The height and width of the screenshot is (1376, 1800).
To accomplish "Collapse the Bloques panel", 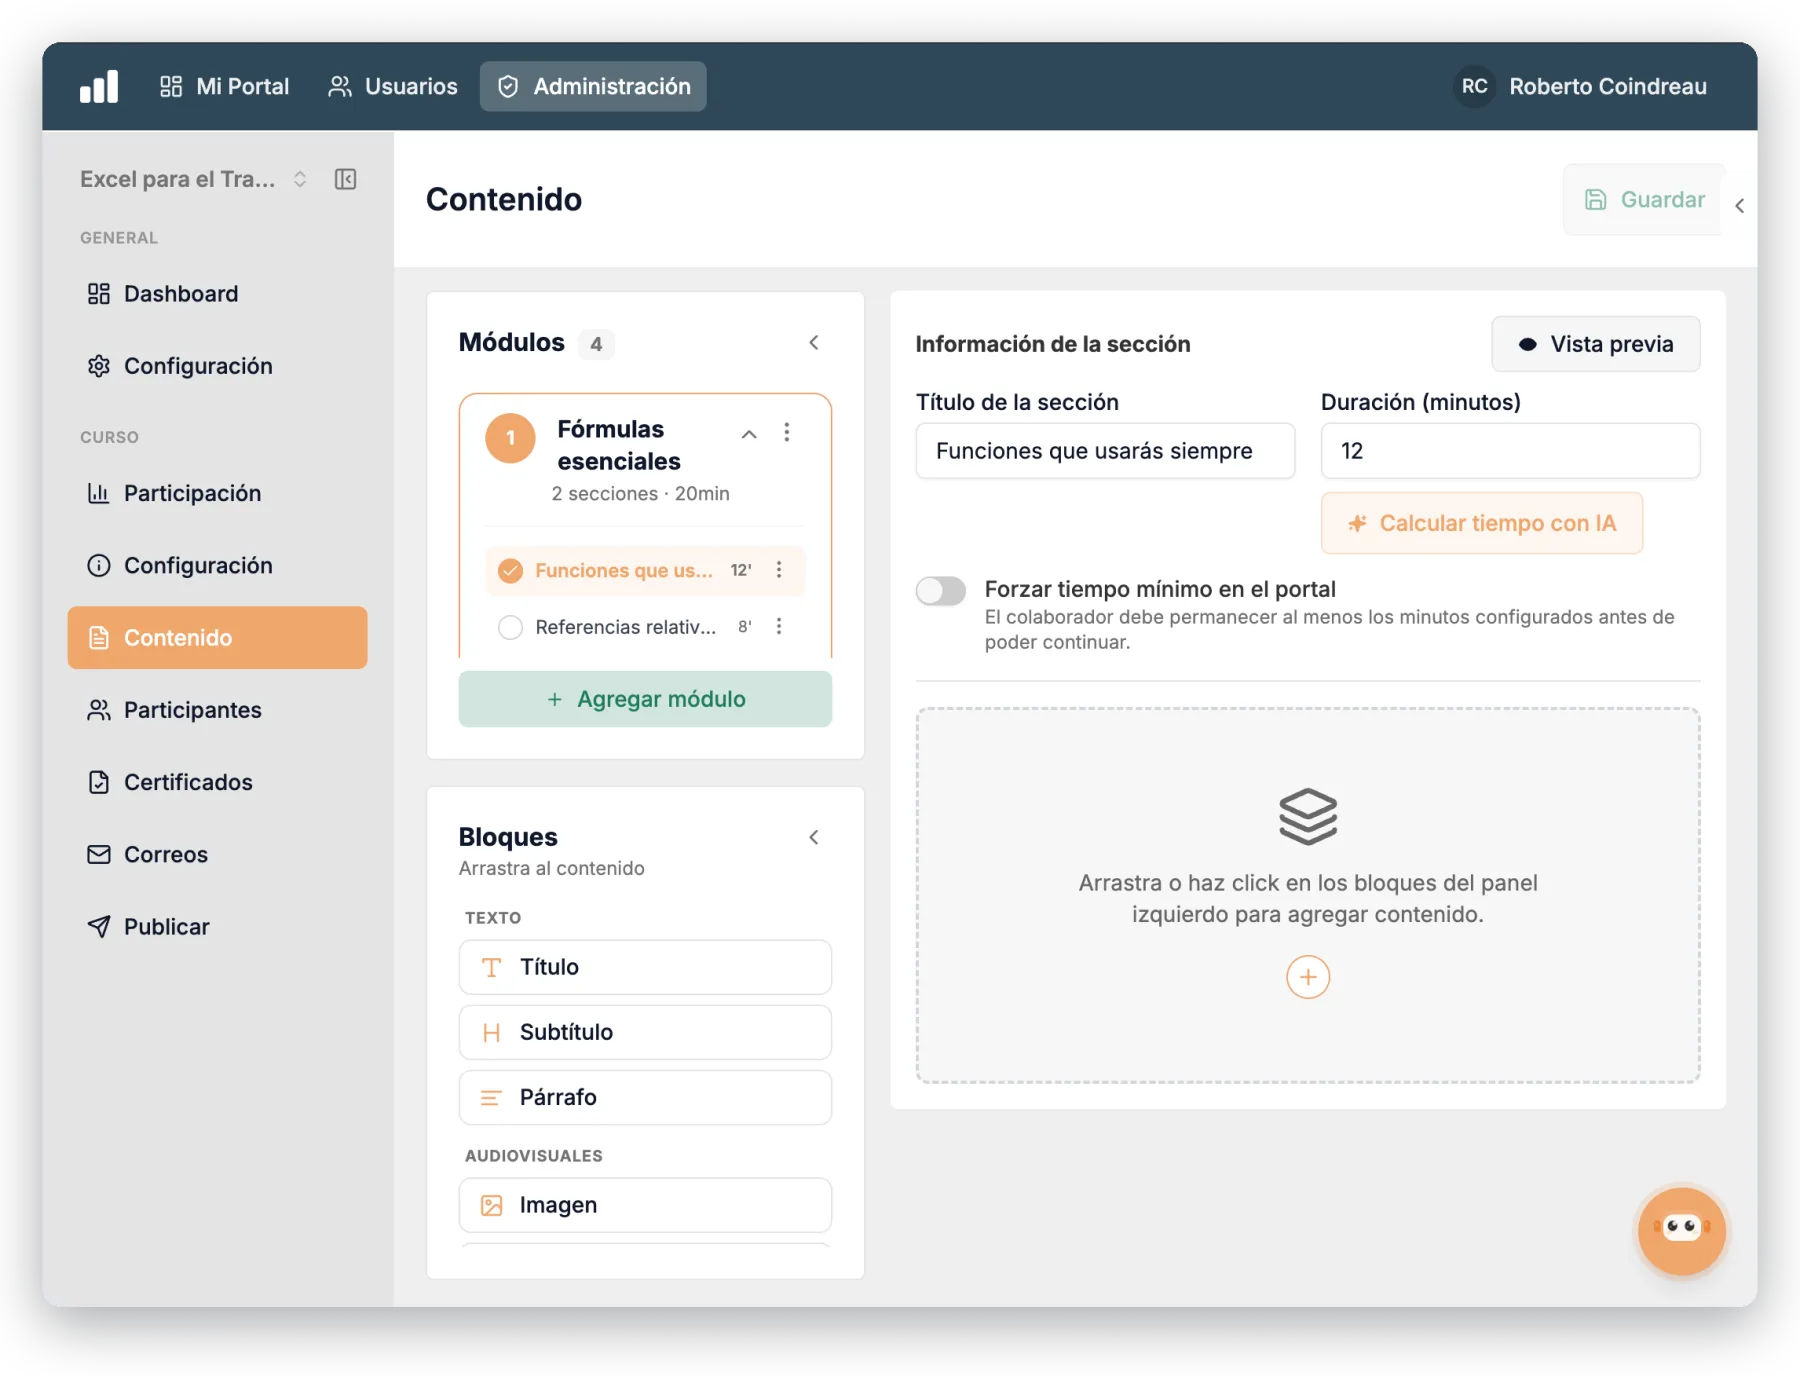I will coord(814,837).
